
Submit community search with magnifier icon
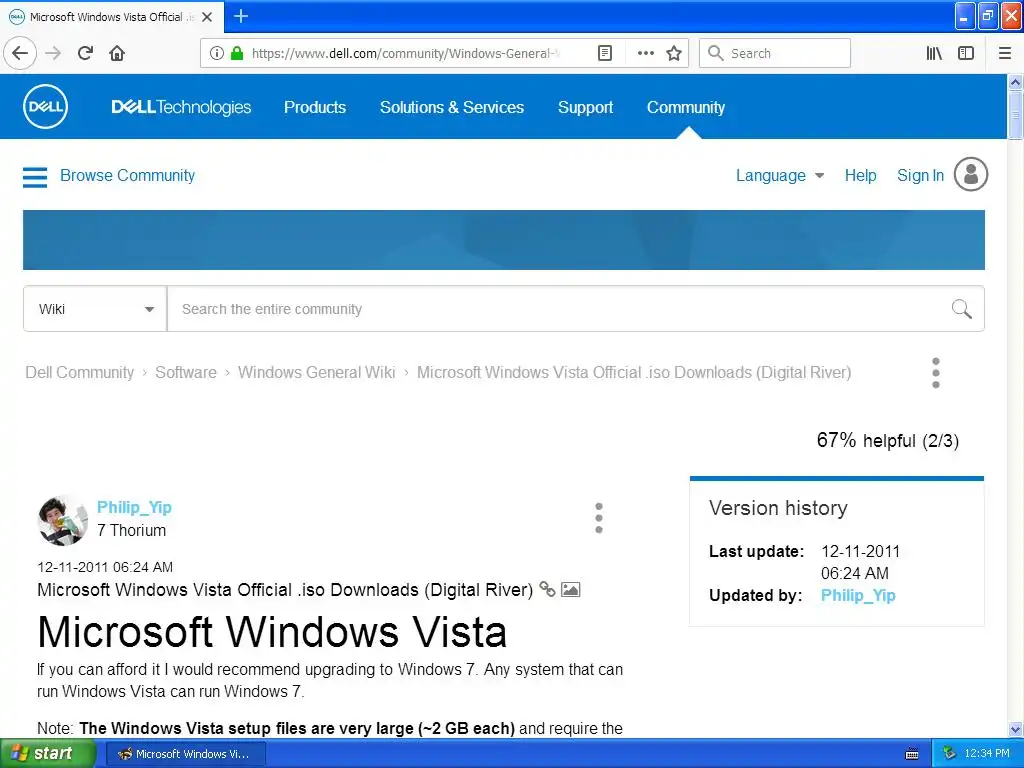(961, 309)
